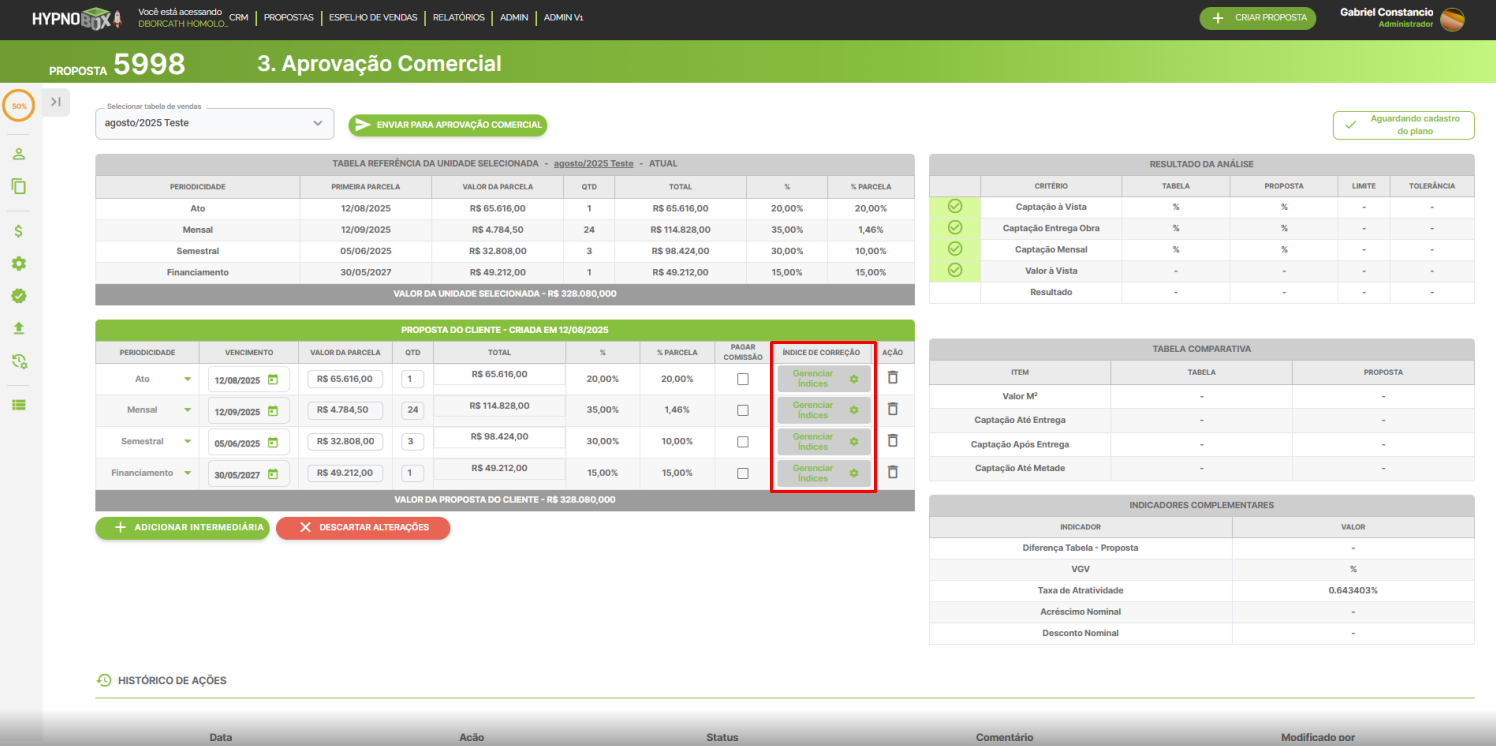Open the Relatórios menu
Image resolution: width=1496 pixels, height=746 pixels.
click(x=459, y=18)
